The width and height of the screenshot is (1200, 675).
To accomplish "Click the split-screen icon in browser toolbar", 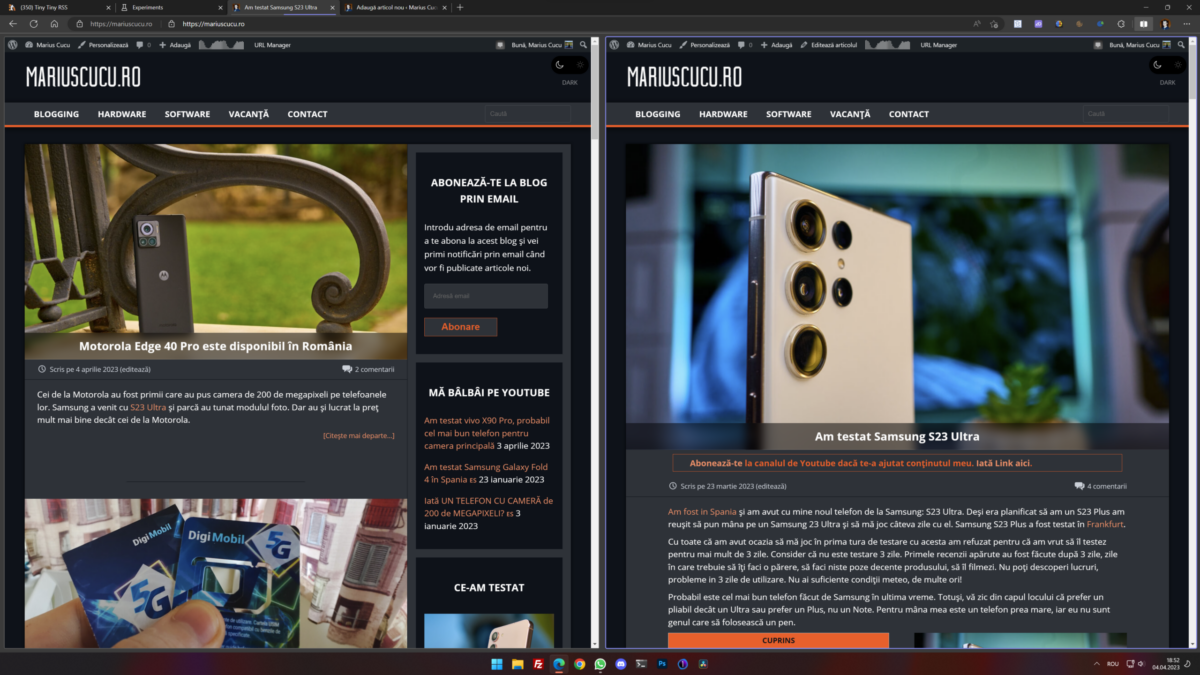I will pos(1143,24).
